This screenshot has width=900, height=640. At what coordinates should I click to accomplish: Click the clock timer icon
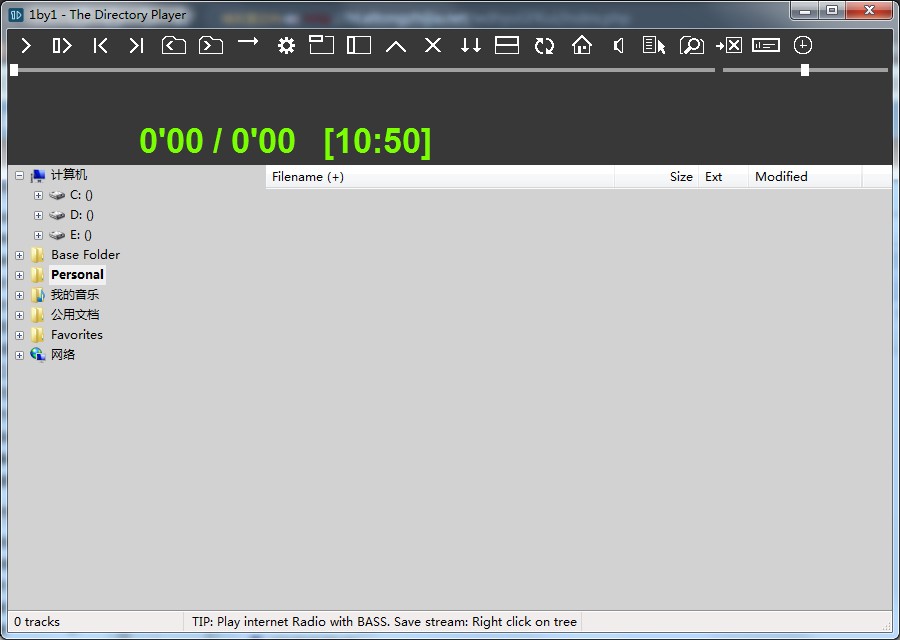[x=803, y=45]
